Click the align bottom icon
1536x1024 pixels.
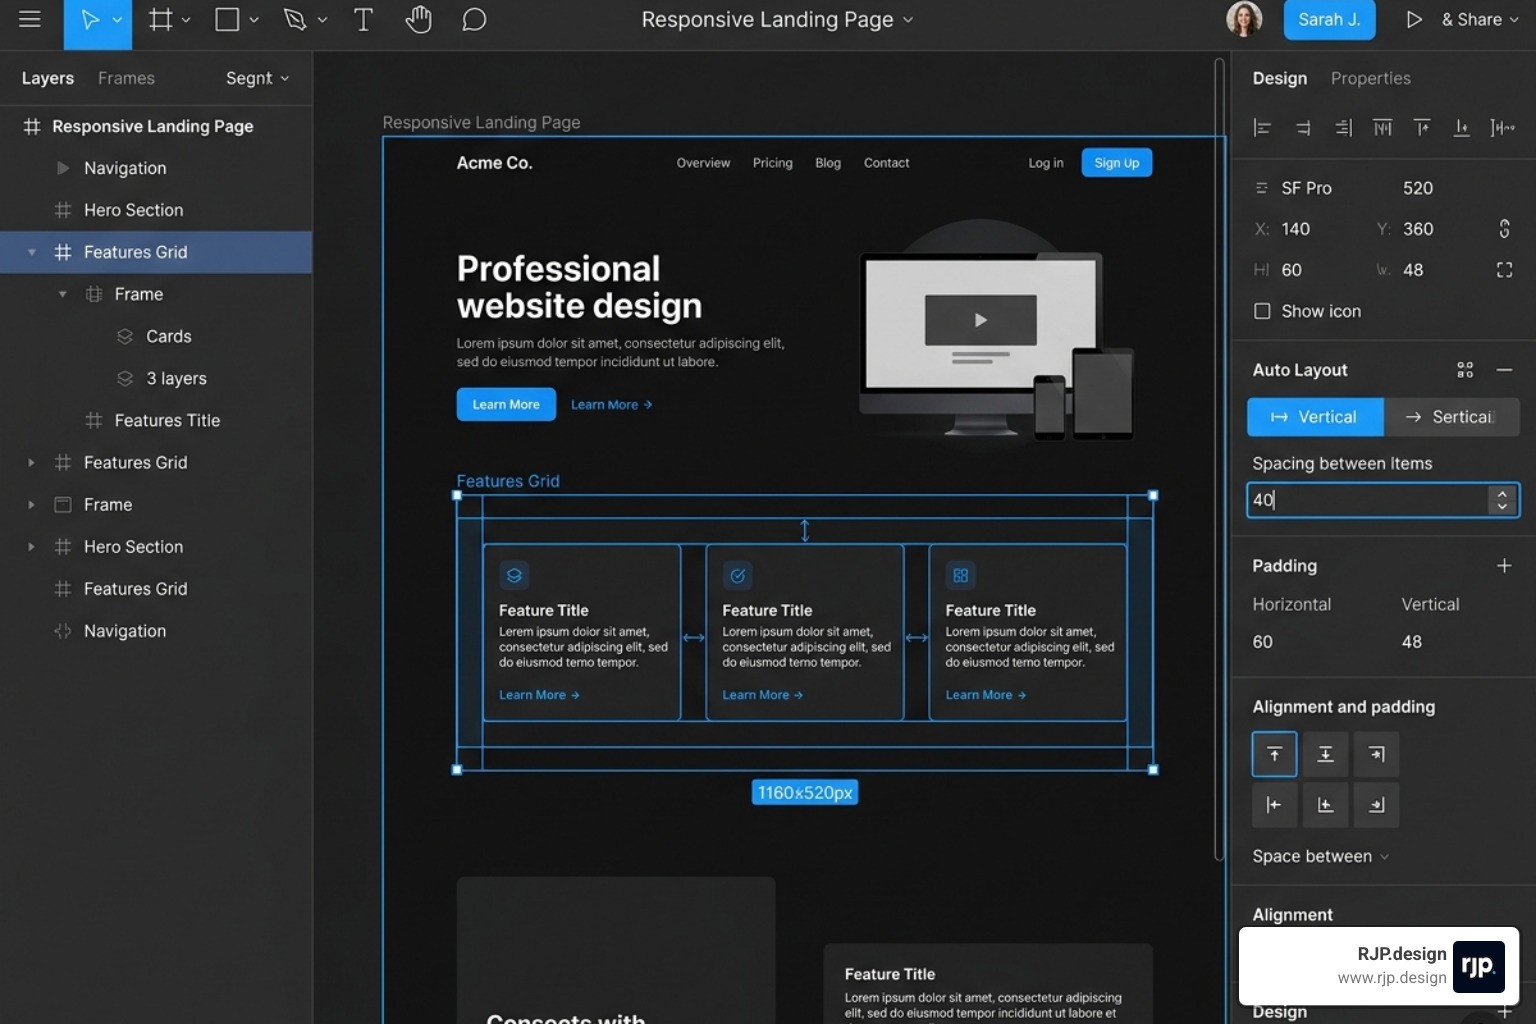pos(1461,127)
